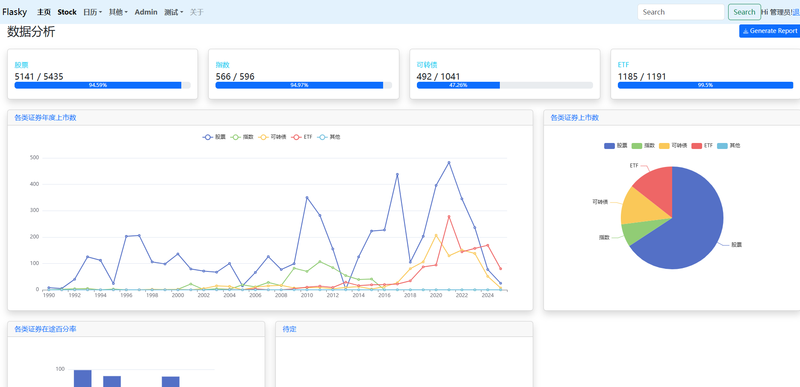
Task: Toggle 可转债 series in line chart legend
Action: [272, 137]
